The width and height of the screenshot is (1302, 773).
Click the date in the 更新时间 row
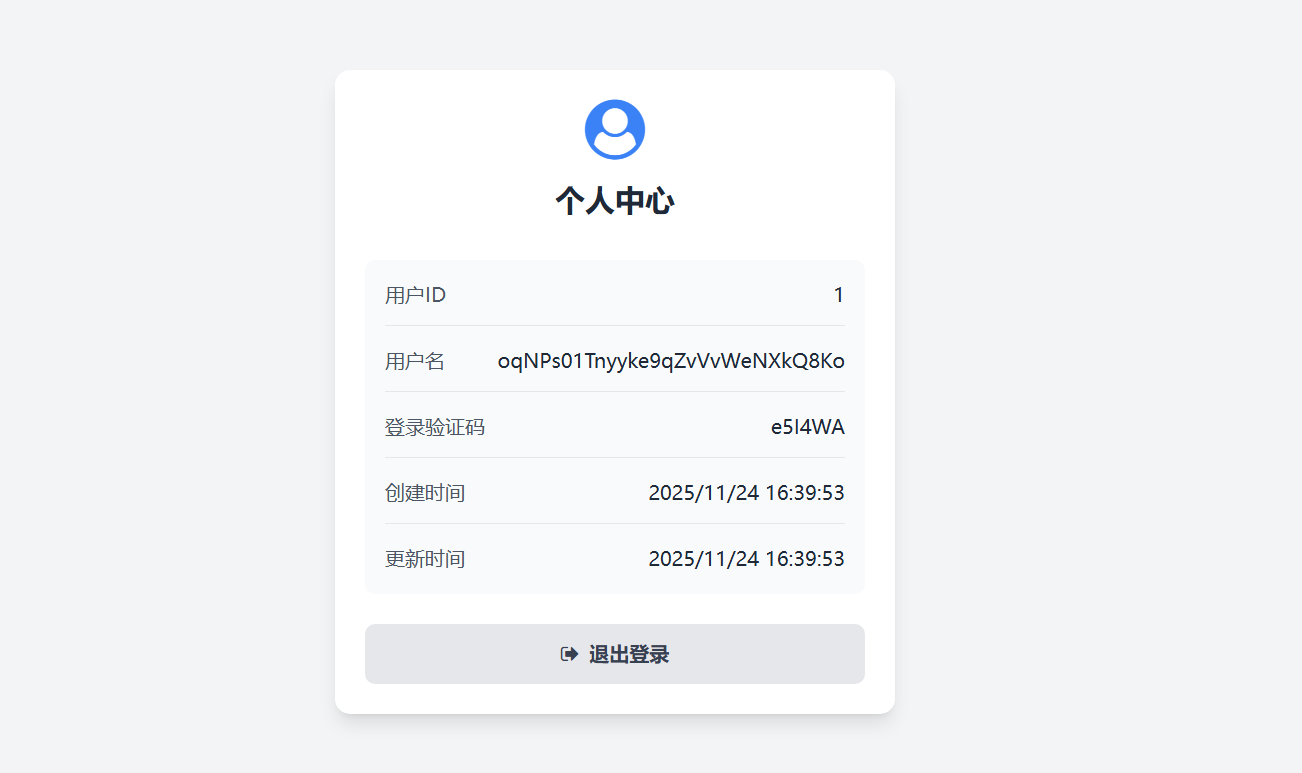coord(704,559)
